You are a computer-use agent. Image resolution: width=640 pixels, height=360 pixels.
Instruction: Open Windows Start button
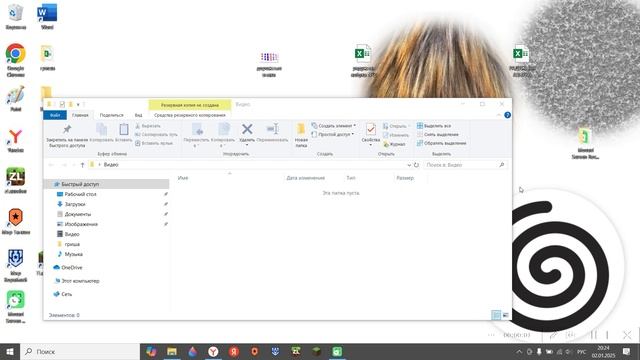pos(10,351)
